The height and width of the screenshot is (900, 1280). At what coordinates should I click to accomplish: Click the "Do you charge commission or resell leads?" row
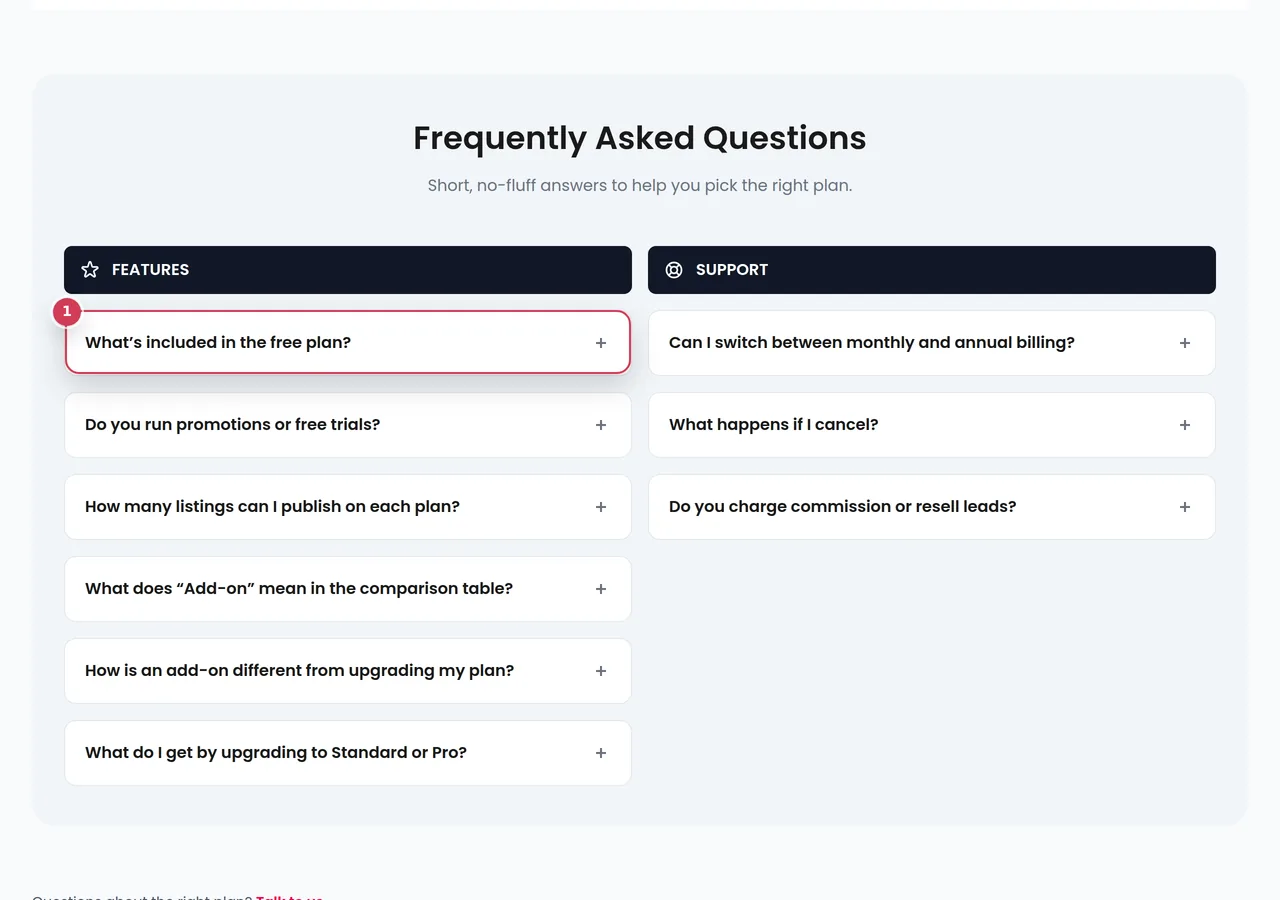point(931,506)
